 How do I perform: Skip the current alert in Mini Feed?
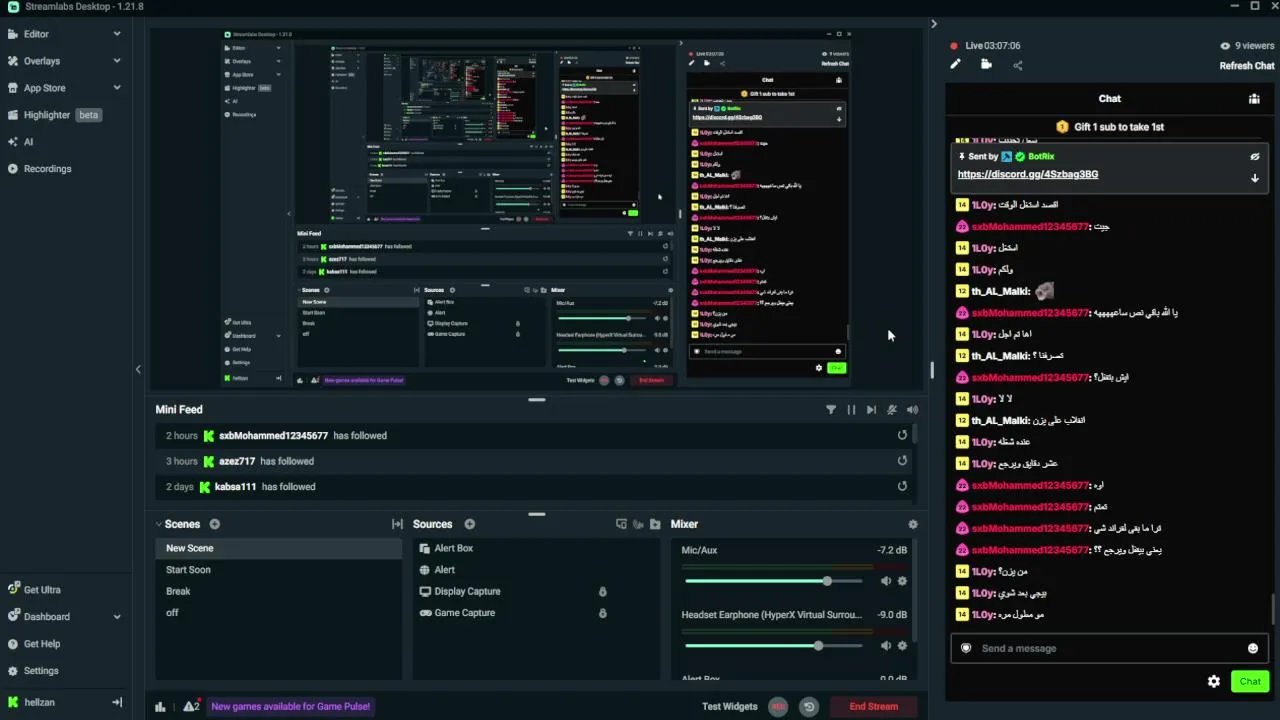[871, 410]
